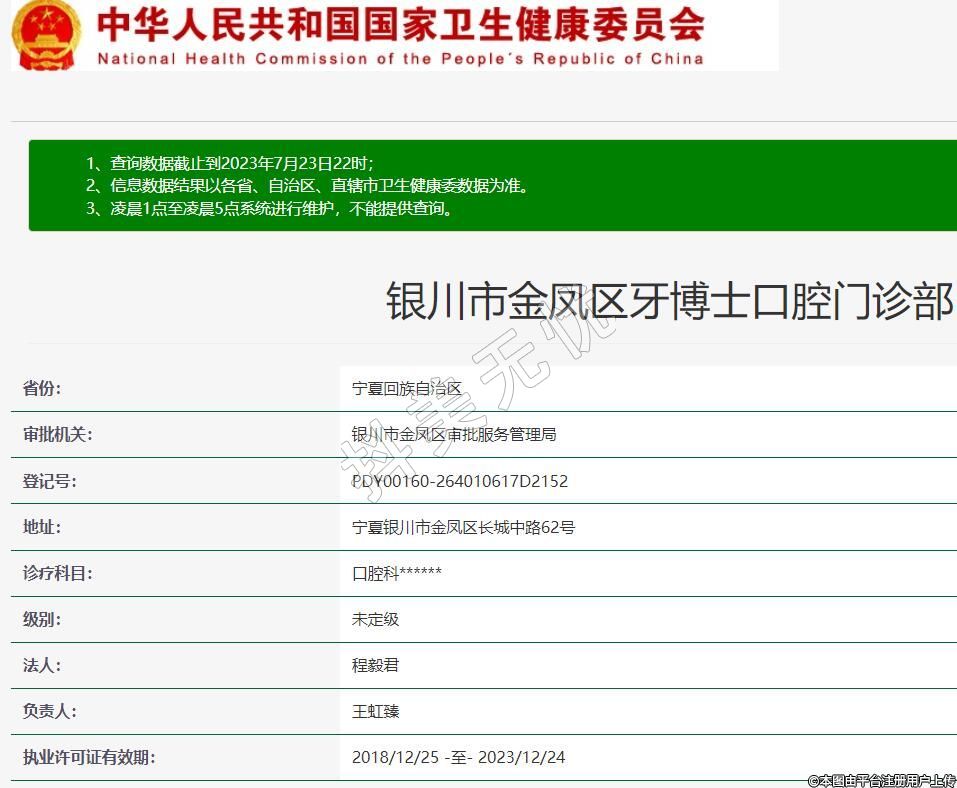Click the 审批机关 row label
This screenshot has height=788, width=957.
click(x=57, y=435)
